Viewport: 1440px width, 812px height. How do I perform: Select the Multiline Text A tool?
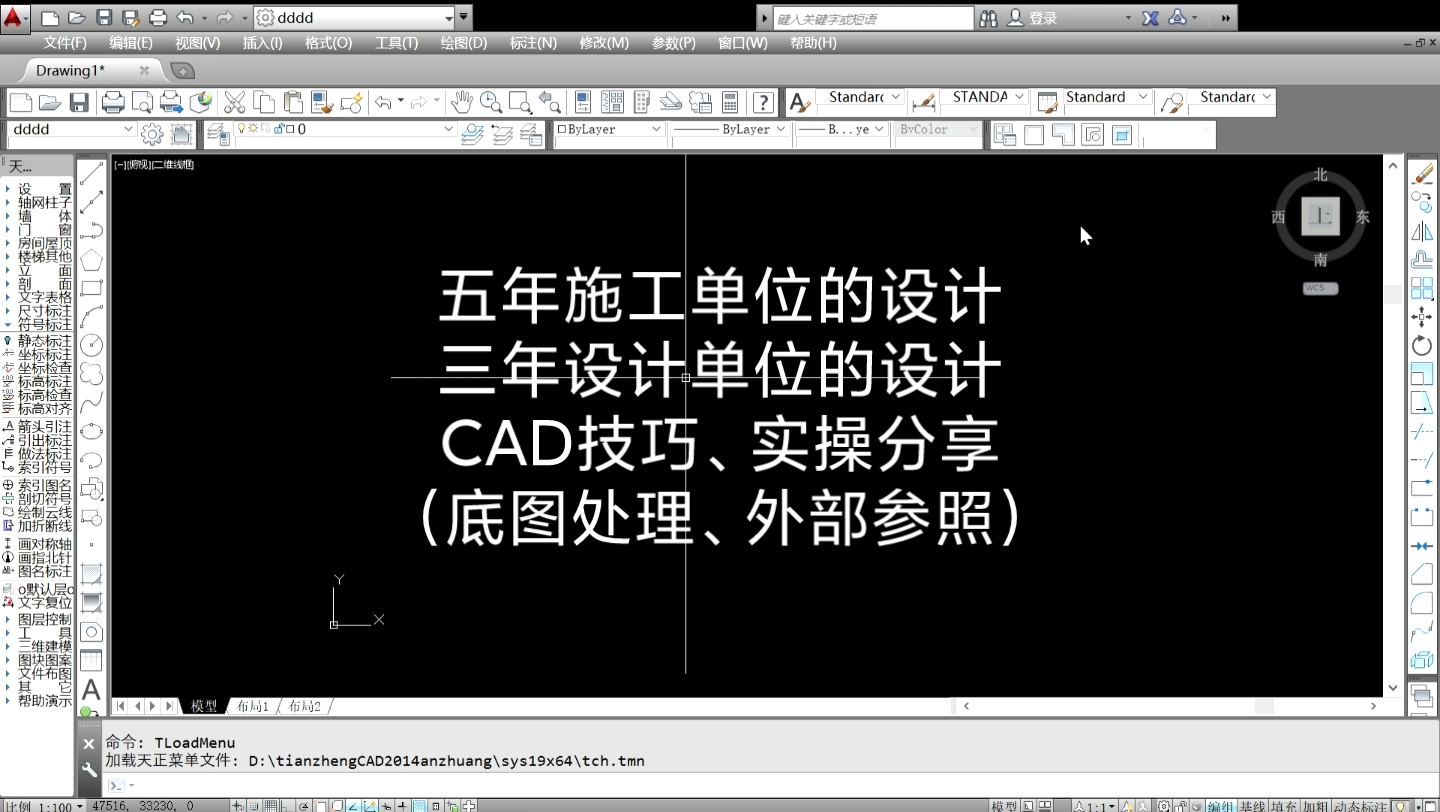click(x=91, y=690)
